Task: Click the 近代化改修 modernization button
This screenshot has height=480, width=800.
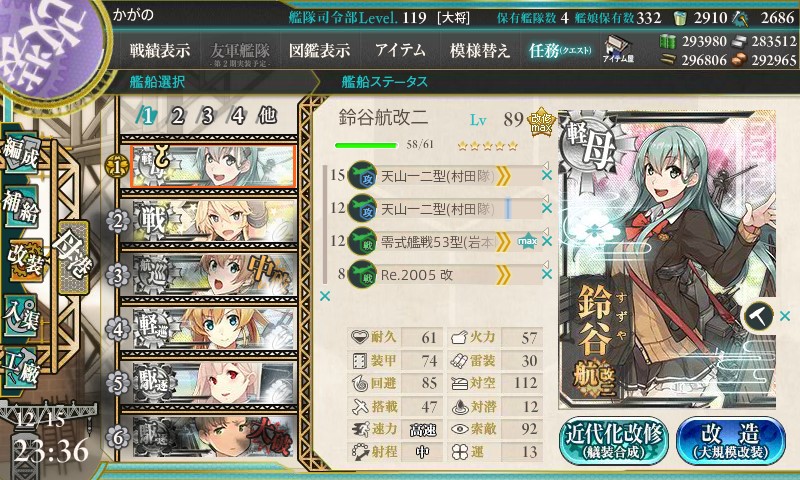Action: [x=614, y=441]
